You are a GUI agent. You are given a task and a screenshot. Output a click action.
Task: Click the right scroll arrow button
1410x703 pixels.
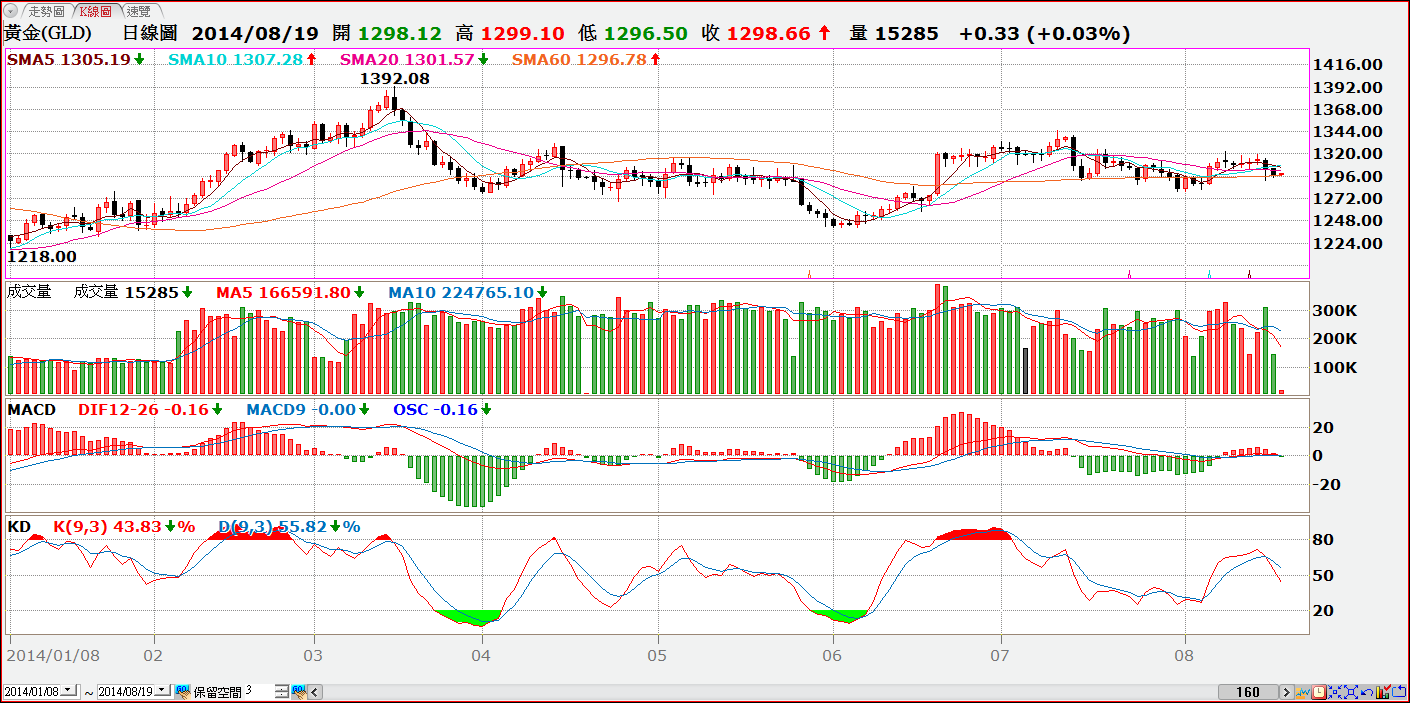[1287, 692]
